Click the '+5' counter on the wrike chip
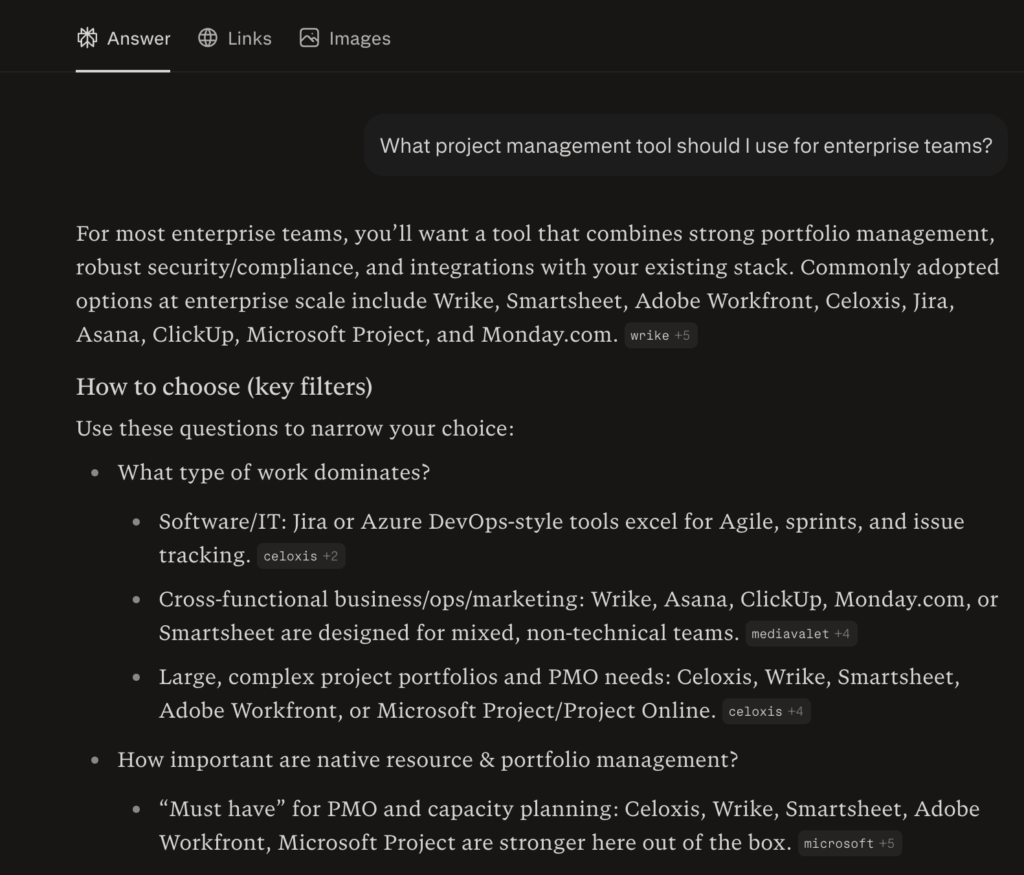 (680, 336)
